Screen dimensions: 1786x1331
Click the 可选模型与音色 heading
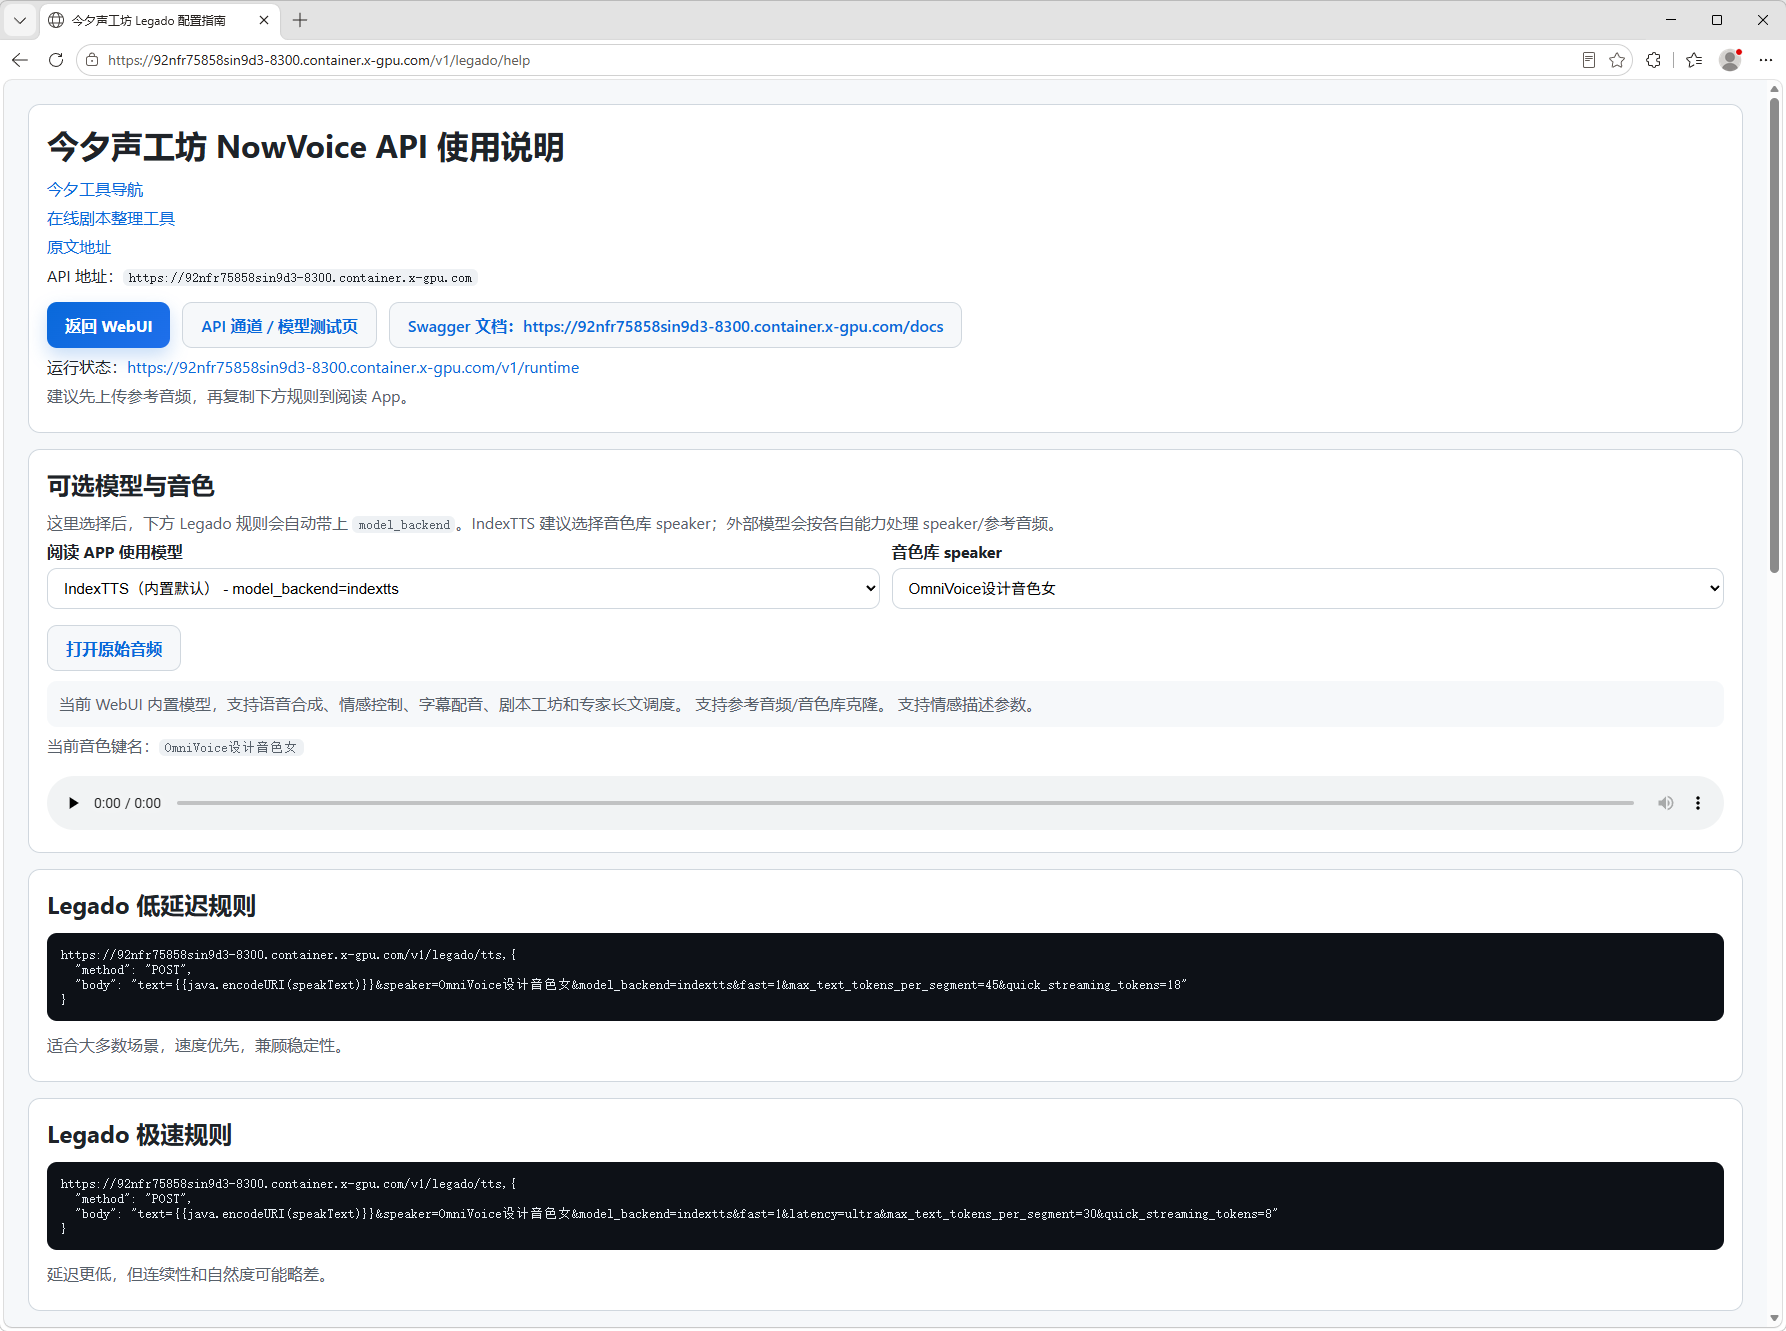click(x=131, y=486)
